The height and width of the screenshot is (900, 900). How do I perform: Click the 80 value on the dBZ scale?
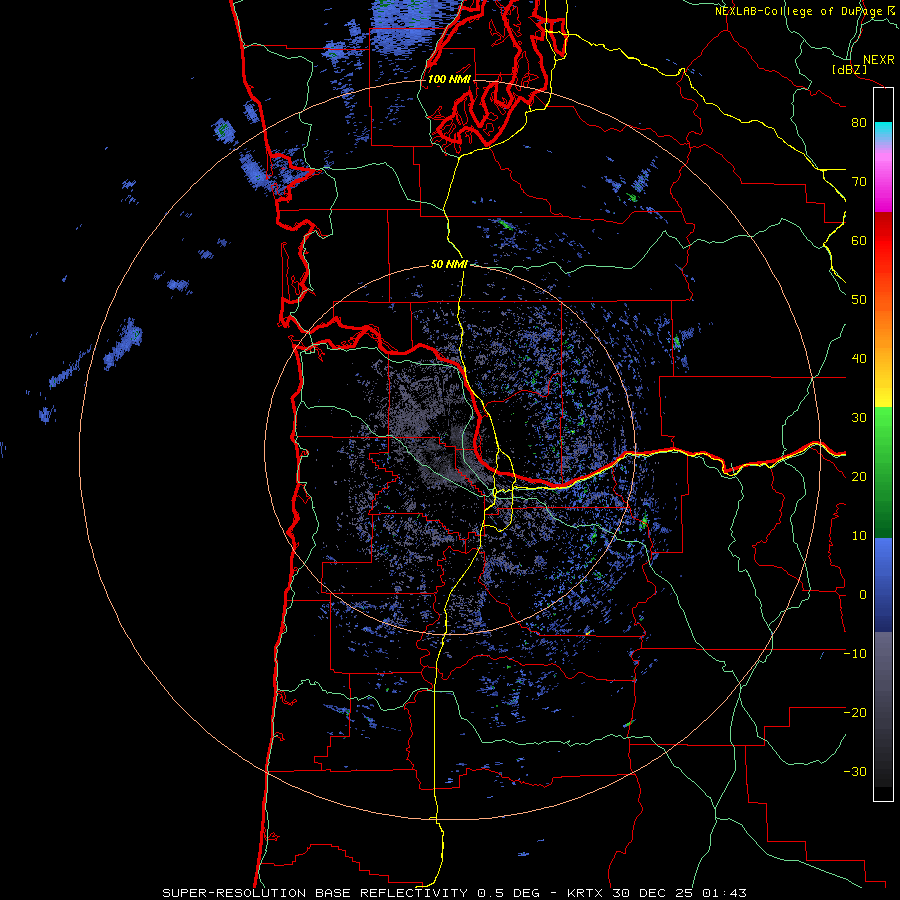coord(859,123)
